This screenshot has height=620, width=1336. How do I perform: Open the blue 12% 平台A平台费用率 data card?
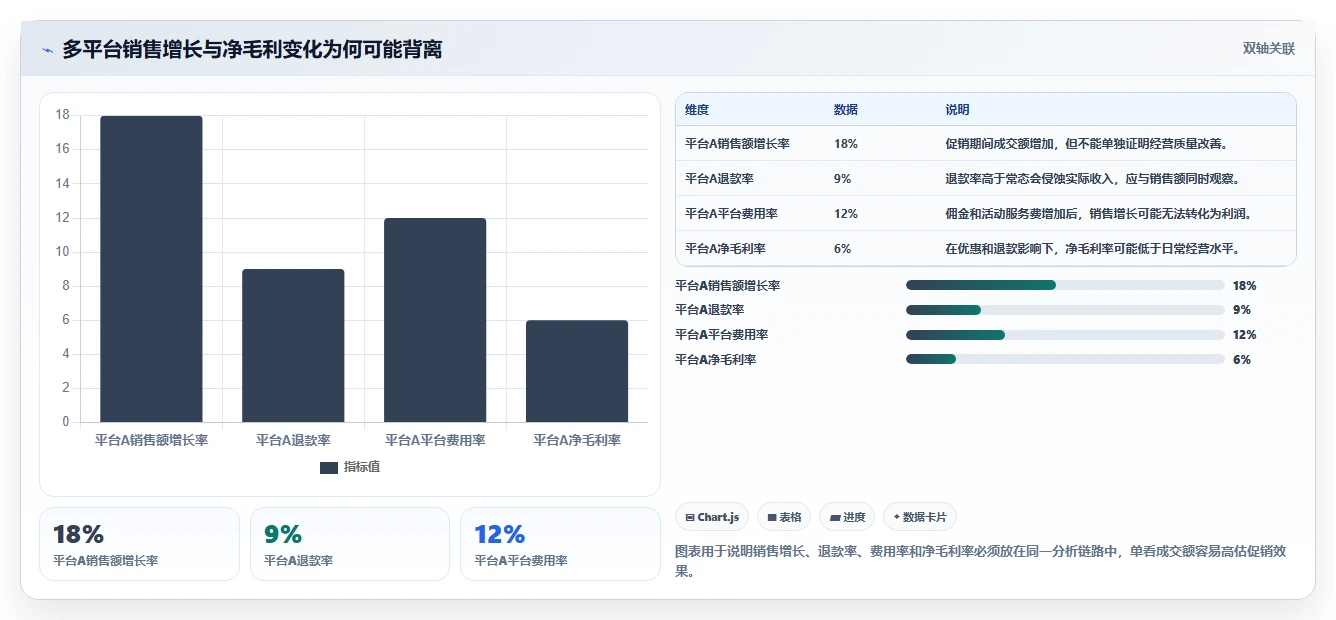coord(560,544)
